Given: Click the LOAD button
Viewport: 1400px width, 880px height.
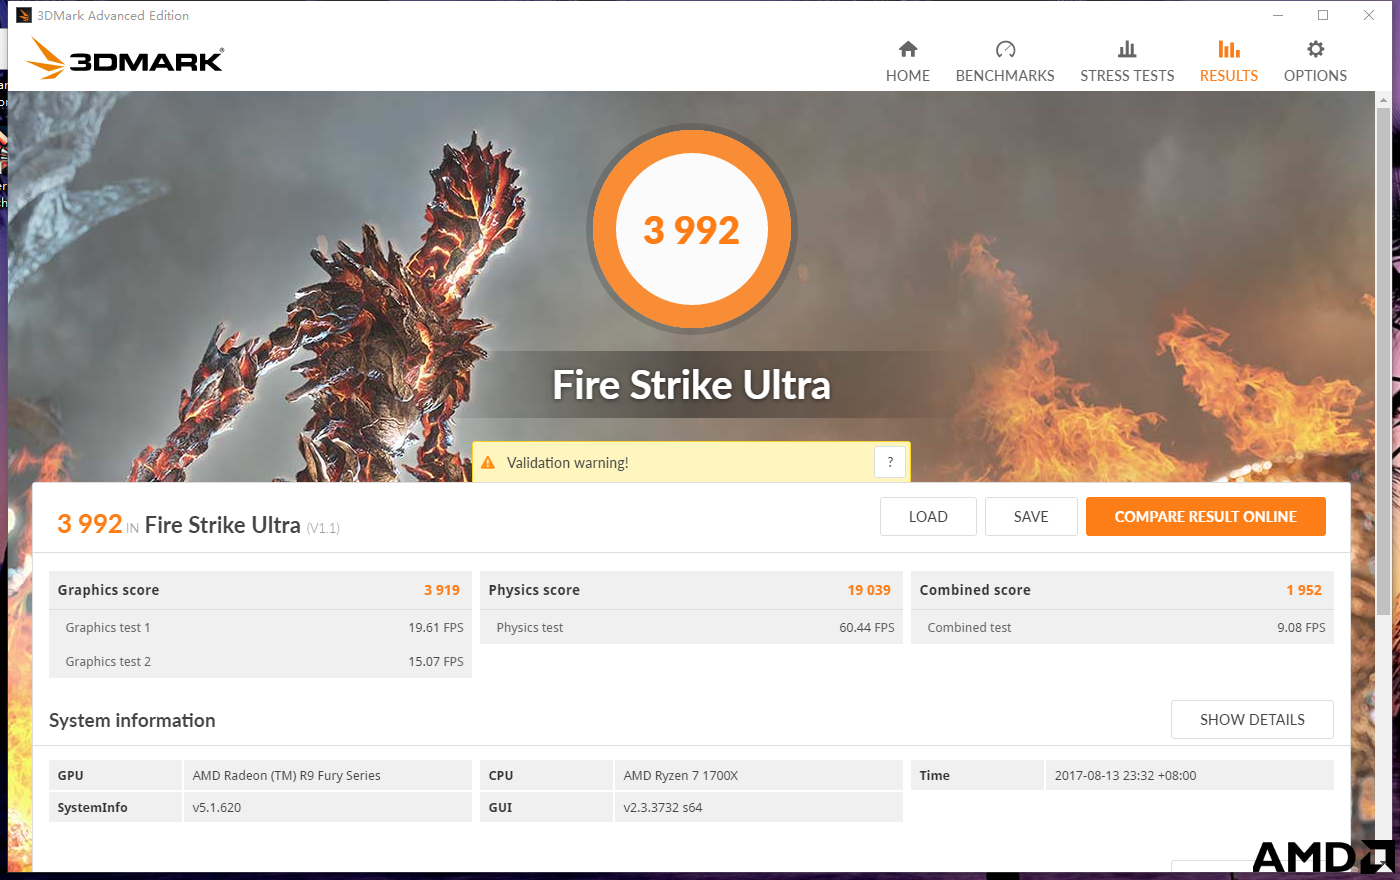Looking at the screenshot, I should click(928, 517).
